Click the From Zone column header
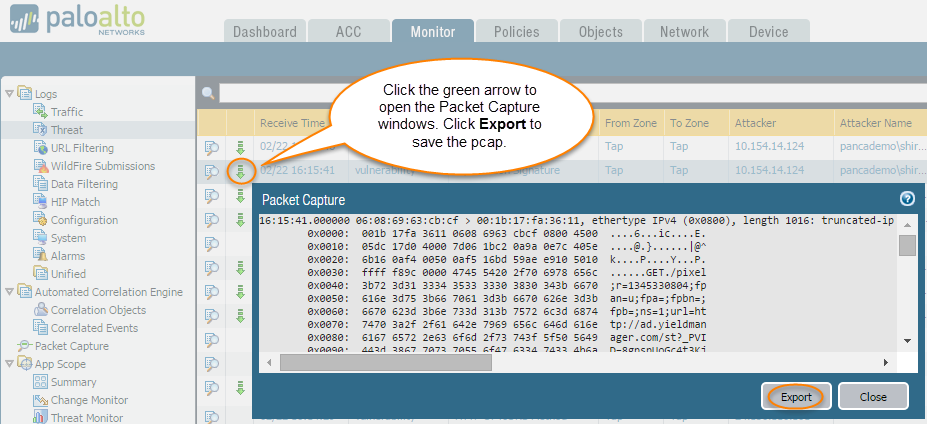The height and width of the screenshot is (424, 927). coord(631,123)
